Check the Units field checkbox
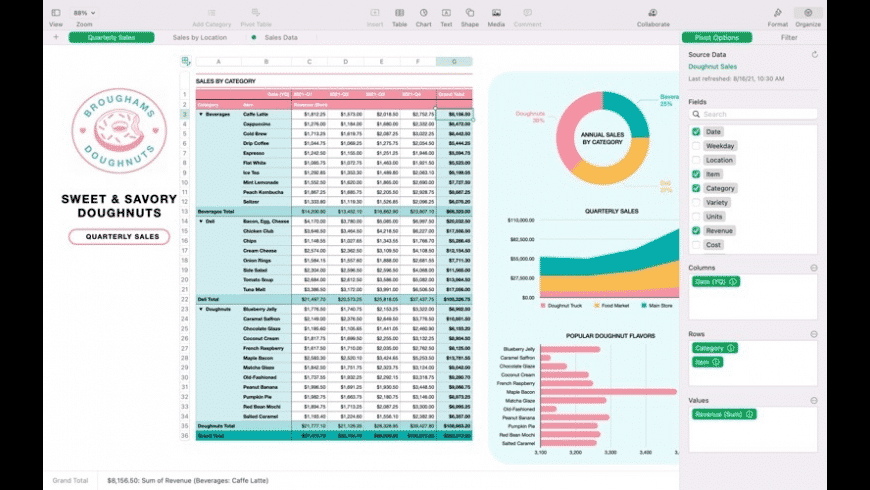This screenshot has width=870, height=490. (x=696, y=216)
